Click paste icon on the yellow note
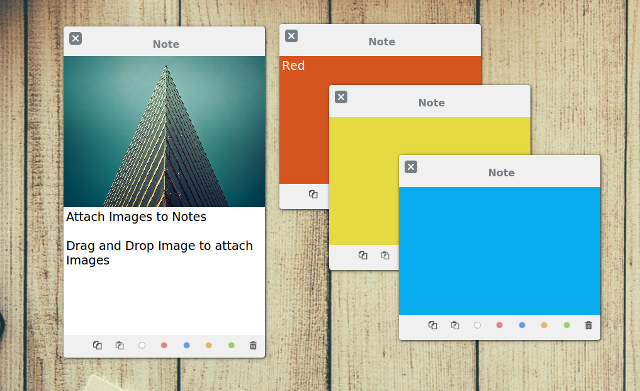 click(x=385, y=255)
